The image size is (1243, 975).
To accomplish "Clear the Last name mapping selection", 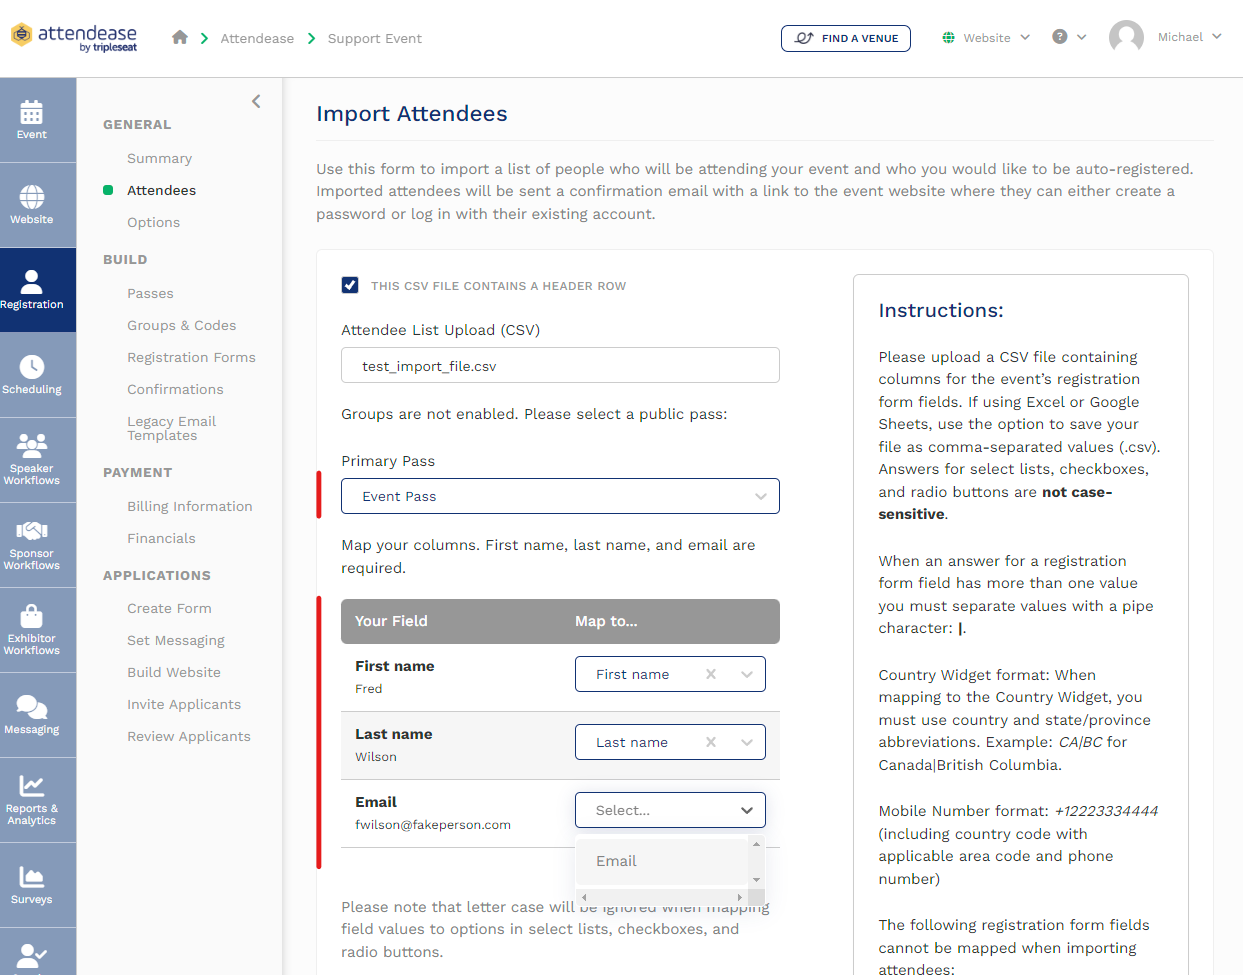I will point(711,742).
